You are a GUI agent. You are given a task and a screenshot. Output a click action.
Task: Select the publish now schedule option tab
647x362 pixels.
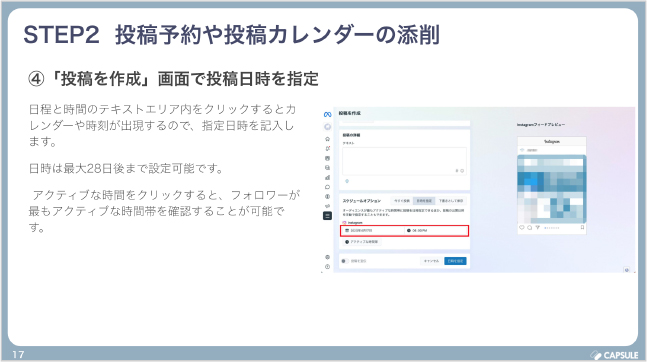pyautogui.click(x=402, y=201)
